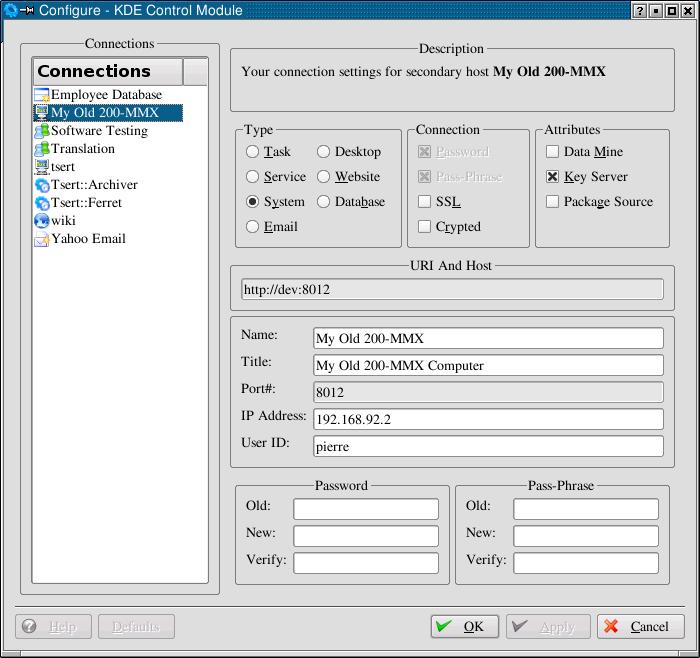700x658 pixels.
Task: Enable the SSL checkbox
Action: click(425, 202)
